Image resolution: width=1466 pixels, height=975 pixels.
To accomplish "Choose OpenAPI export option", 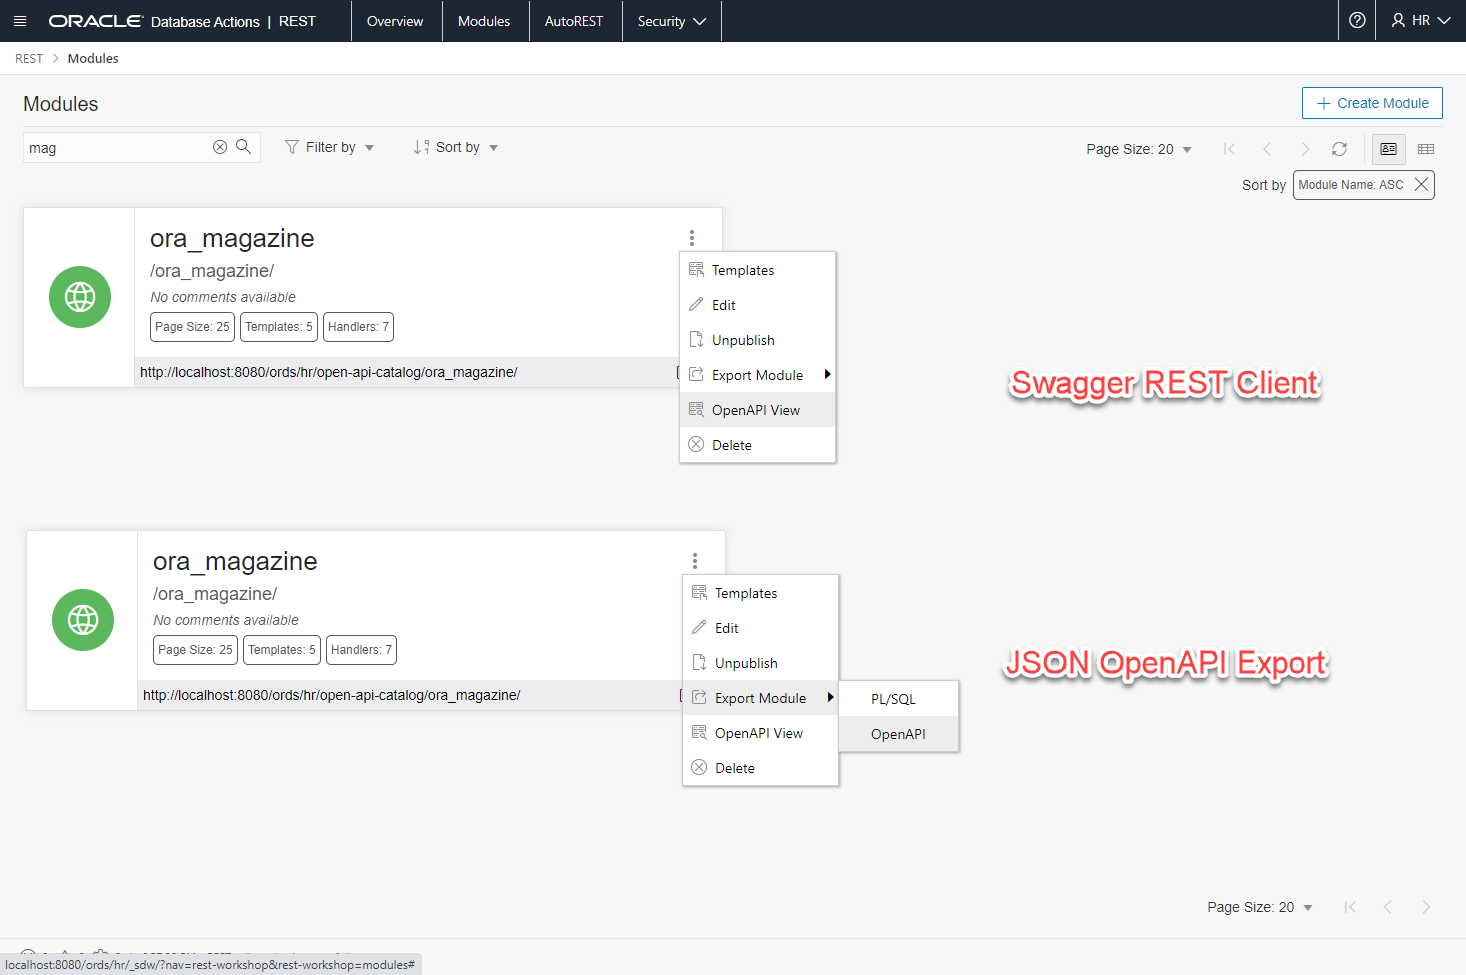I will tap(899, 734).
